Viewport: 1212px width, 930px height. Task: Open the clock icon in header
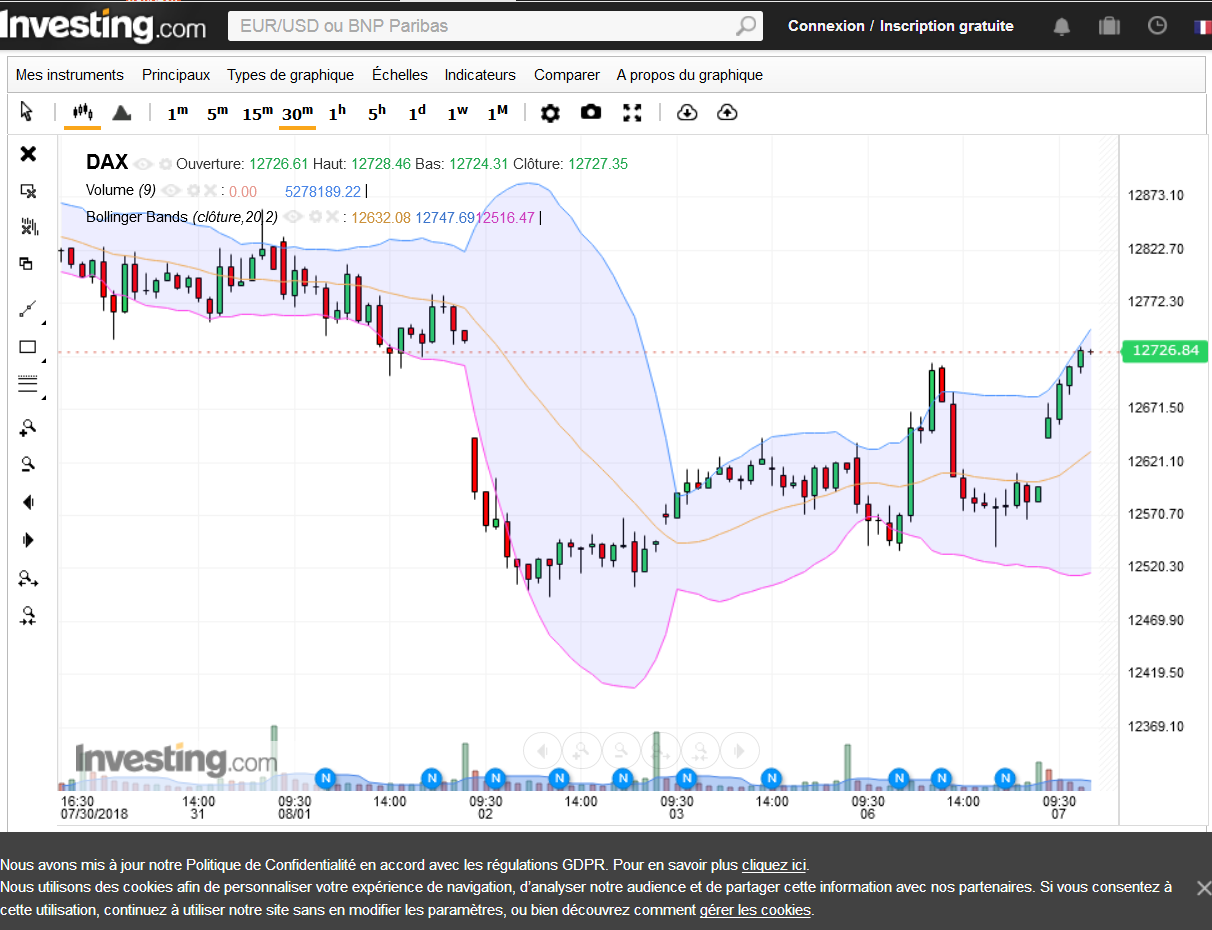pyautogui.click(x=1157, y=26)
